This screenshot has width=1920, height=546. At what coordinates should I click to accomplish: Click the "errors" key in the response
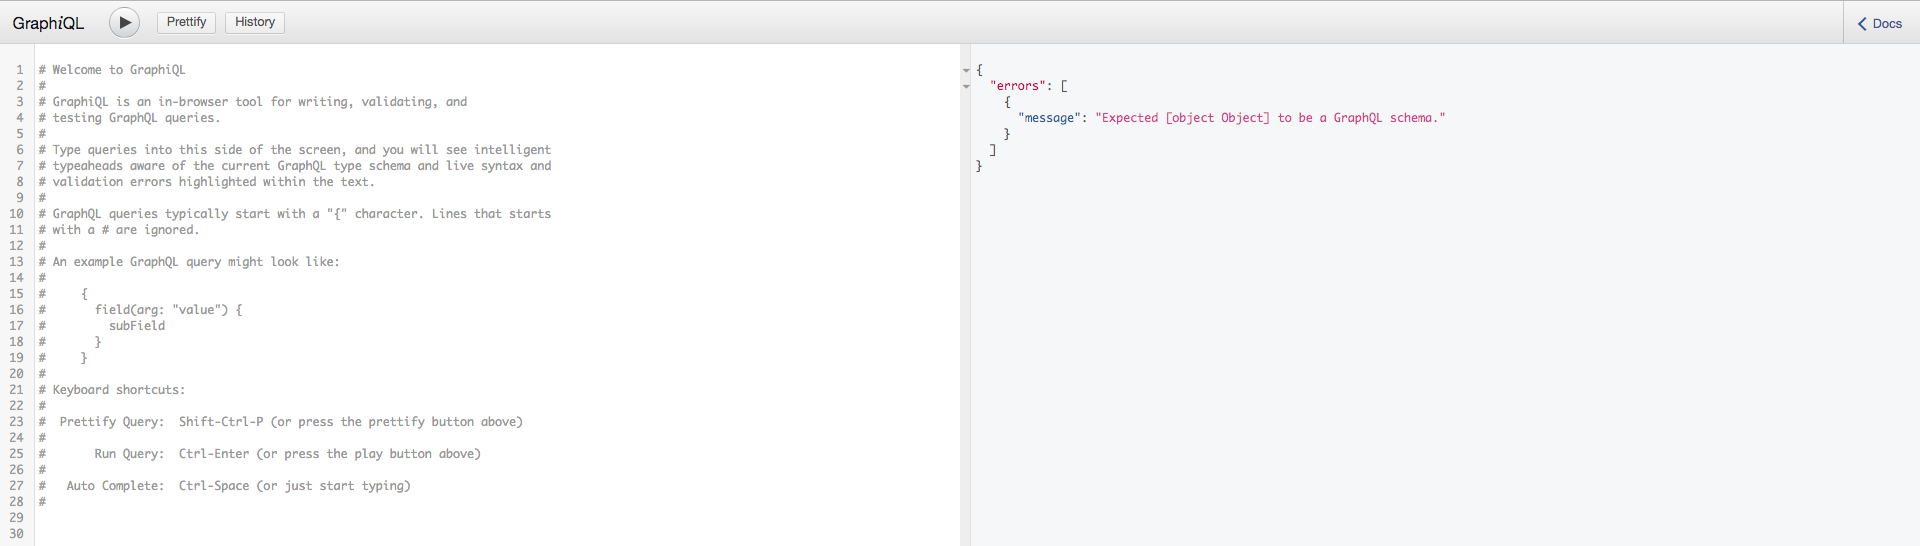pyautogui.click(x=1018, y=86)
